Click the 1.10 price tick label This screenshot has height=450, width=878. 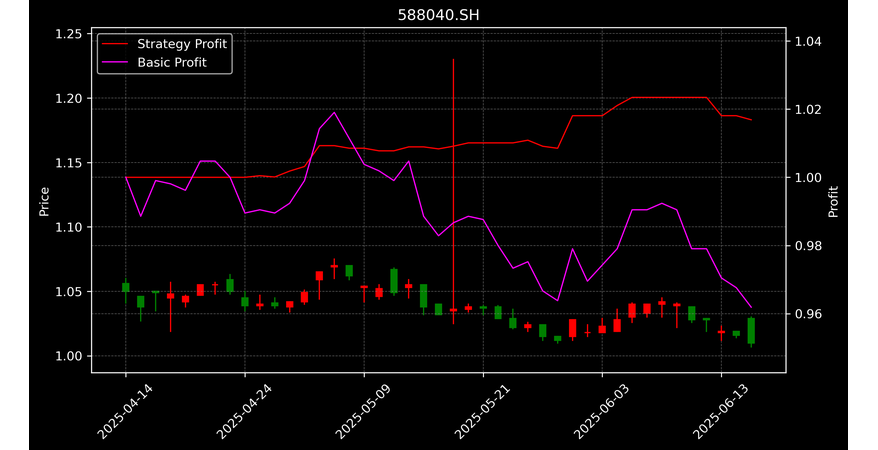69,227
